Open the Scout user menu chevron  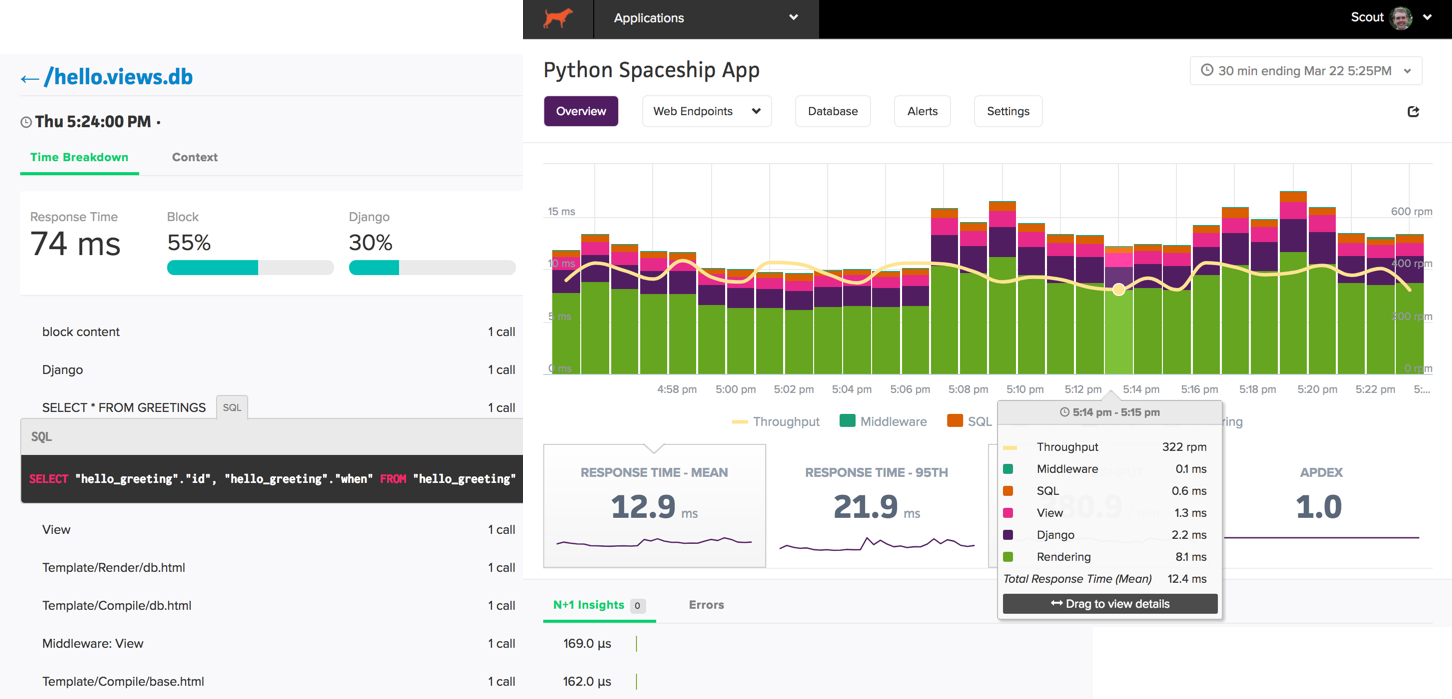(1427, 18)
